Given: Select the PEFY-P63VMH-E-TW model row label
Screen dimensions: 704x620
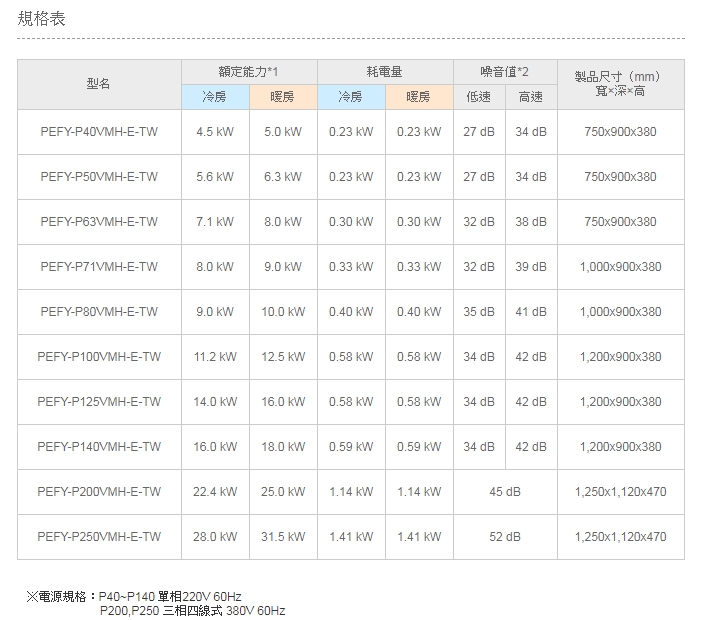Looking at the screenshot, I should tap(99, 222).
